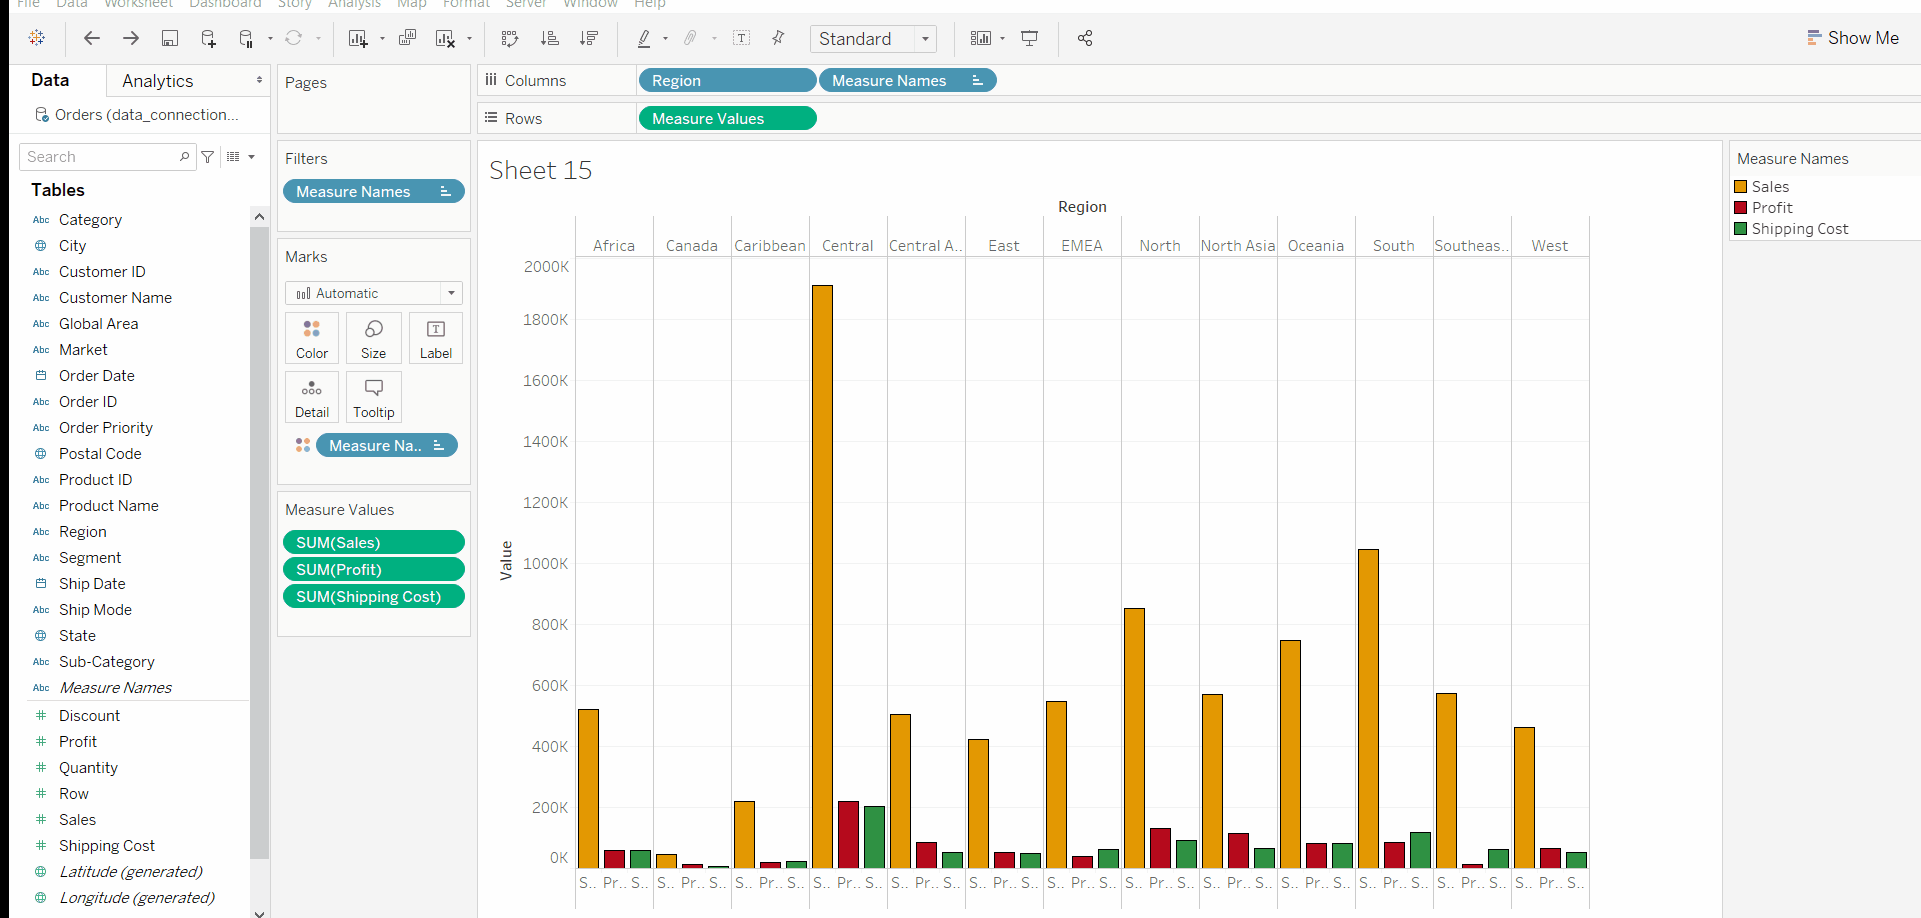Click the Color marks button

tap(312, 338)
